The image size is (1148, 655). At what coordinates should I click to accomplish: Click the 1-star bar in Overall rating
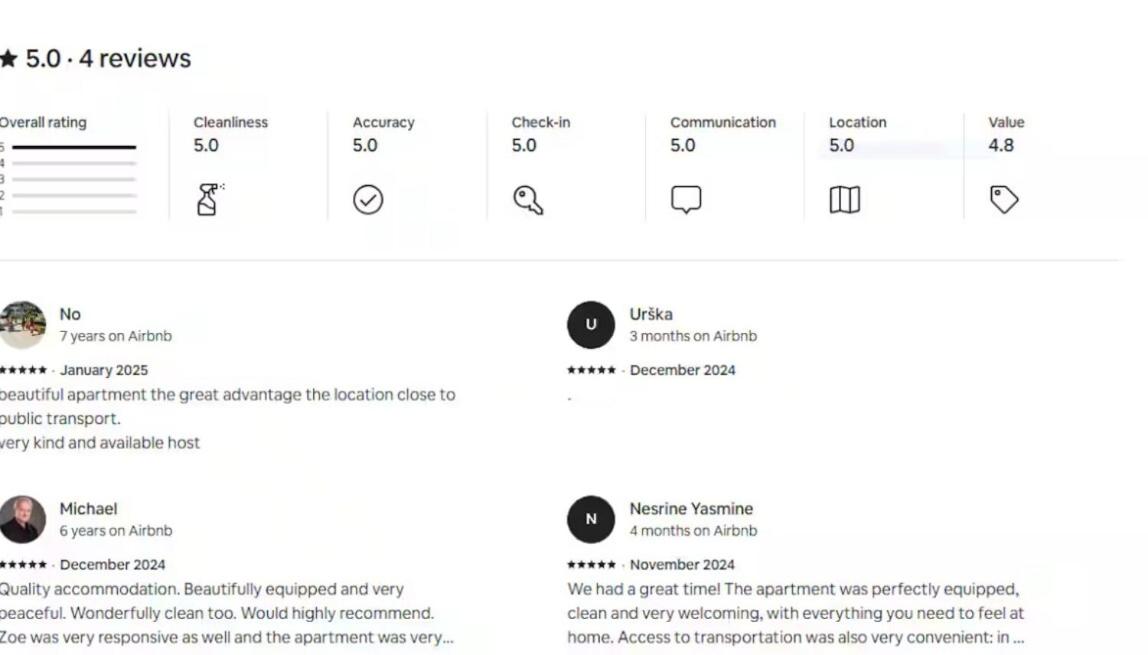click(x=74, y=211)
